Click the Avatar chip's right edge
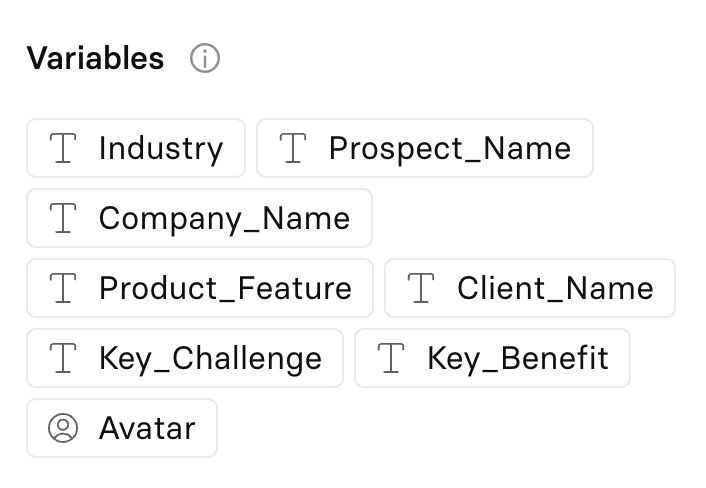This screenshot has width=706, height=488. pyautogui.click(x=209, y=428)
